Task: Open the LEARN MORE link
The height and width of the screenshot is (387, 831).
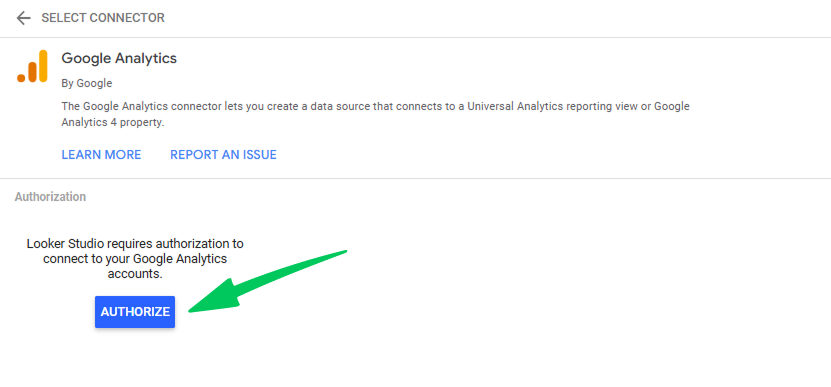Action: [101, 155]
